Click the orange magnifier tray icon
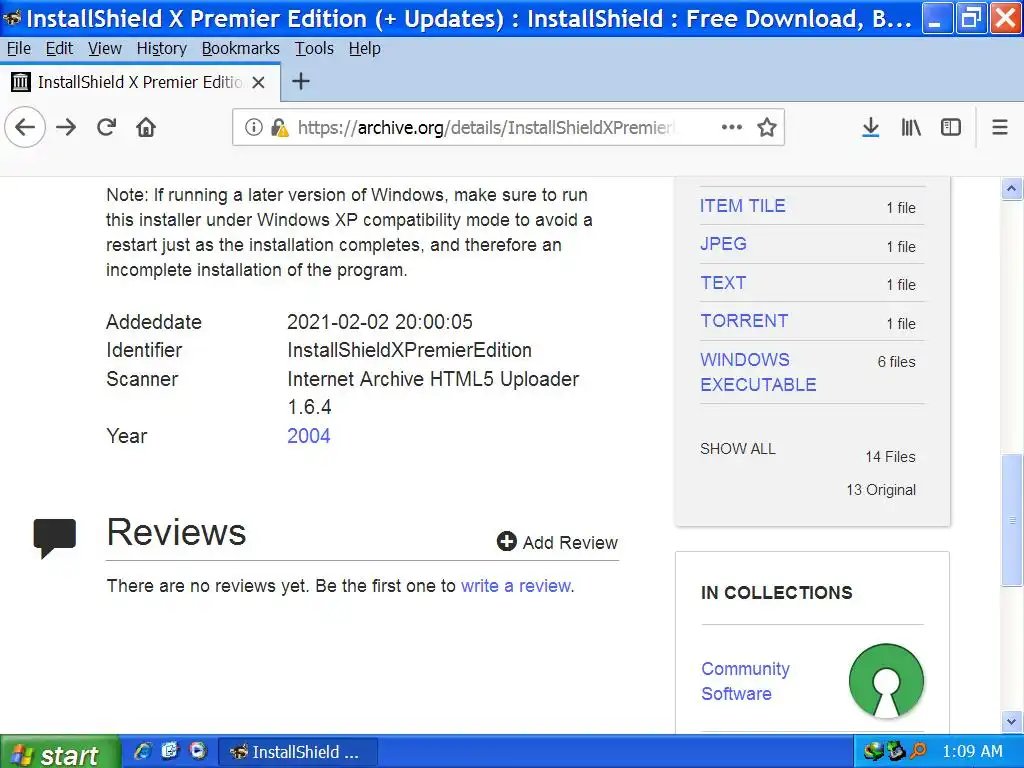This screenshot has height=768, width=1024. [918, 752]
